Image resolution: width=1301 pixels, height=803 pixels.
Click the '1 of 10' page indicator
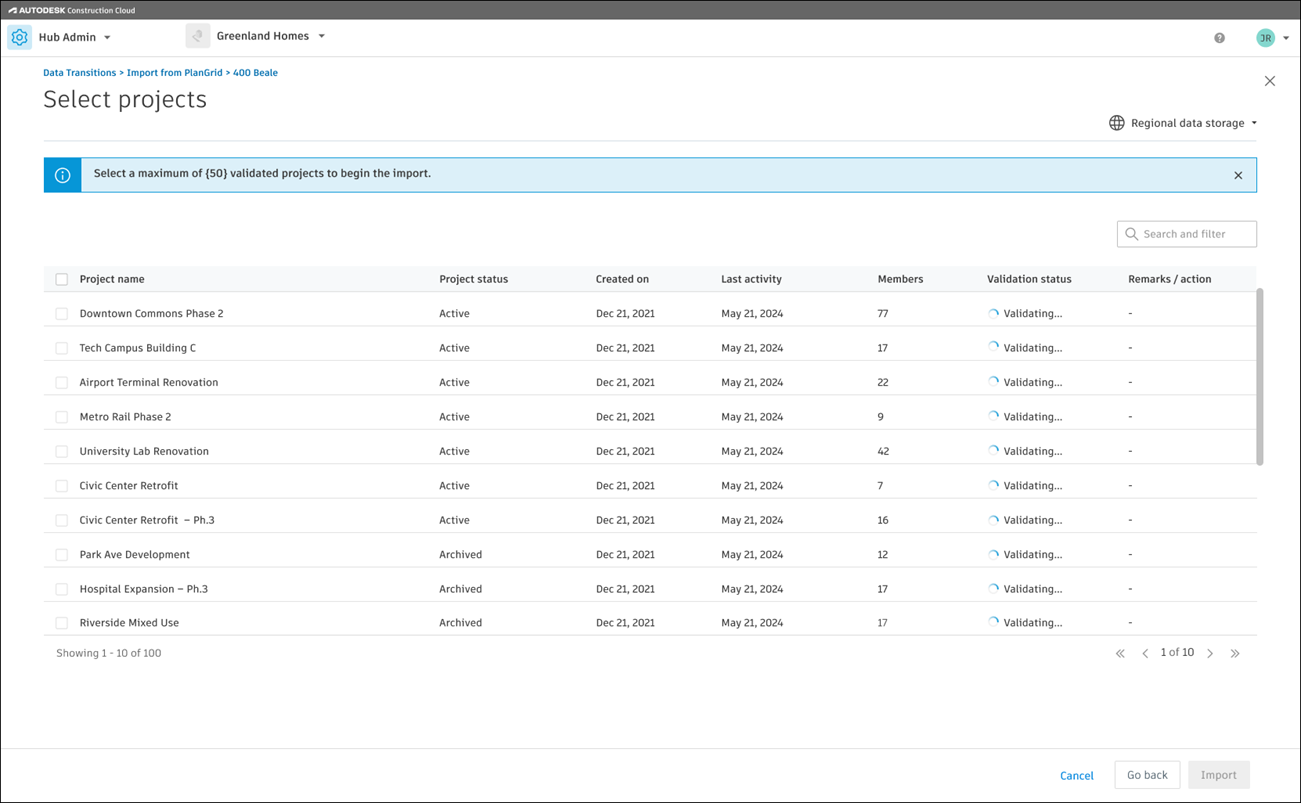point(1177,652)
